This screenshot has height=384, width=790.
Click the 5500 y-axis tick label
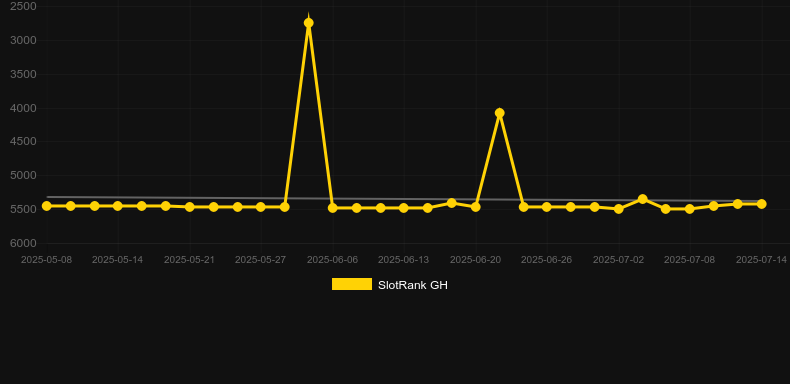(23, 209)
